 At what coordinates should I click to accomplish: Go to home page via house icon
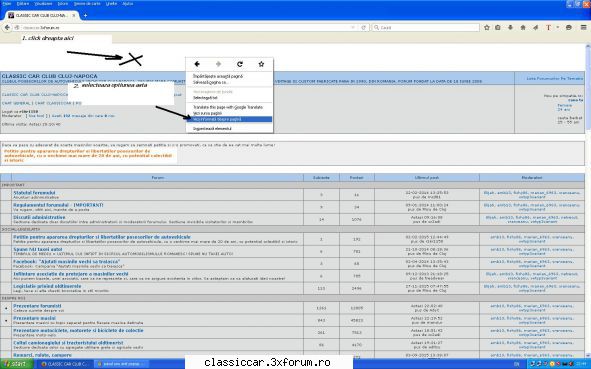[x=523, y=28]
